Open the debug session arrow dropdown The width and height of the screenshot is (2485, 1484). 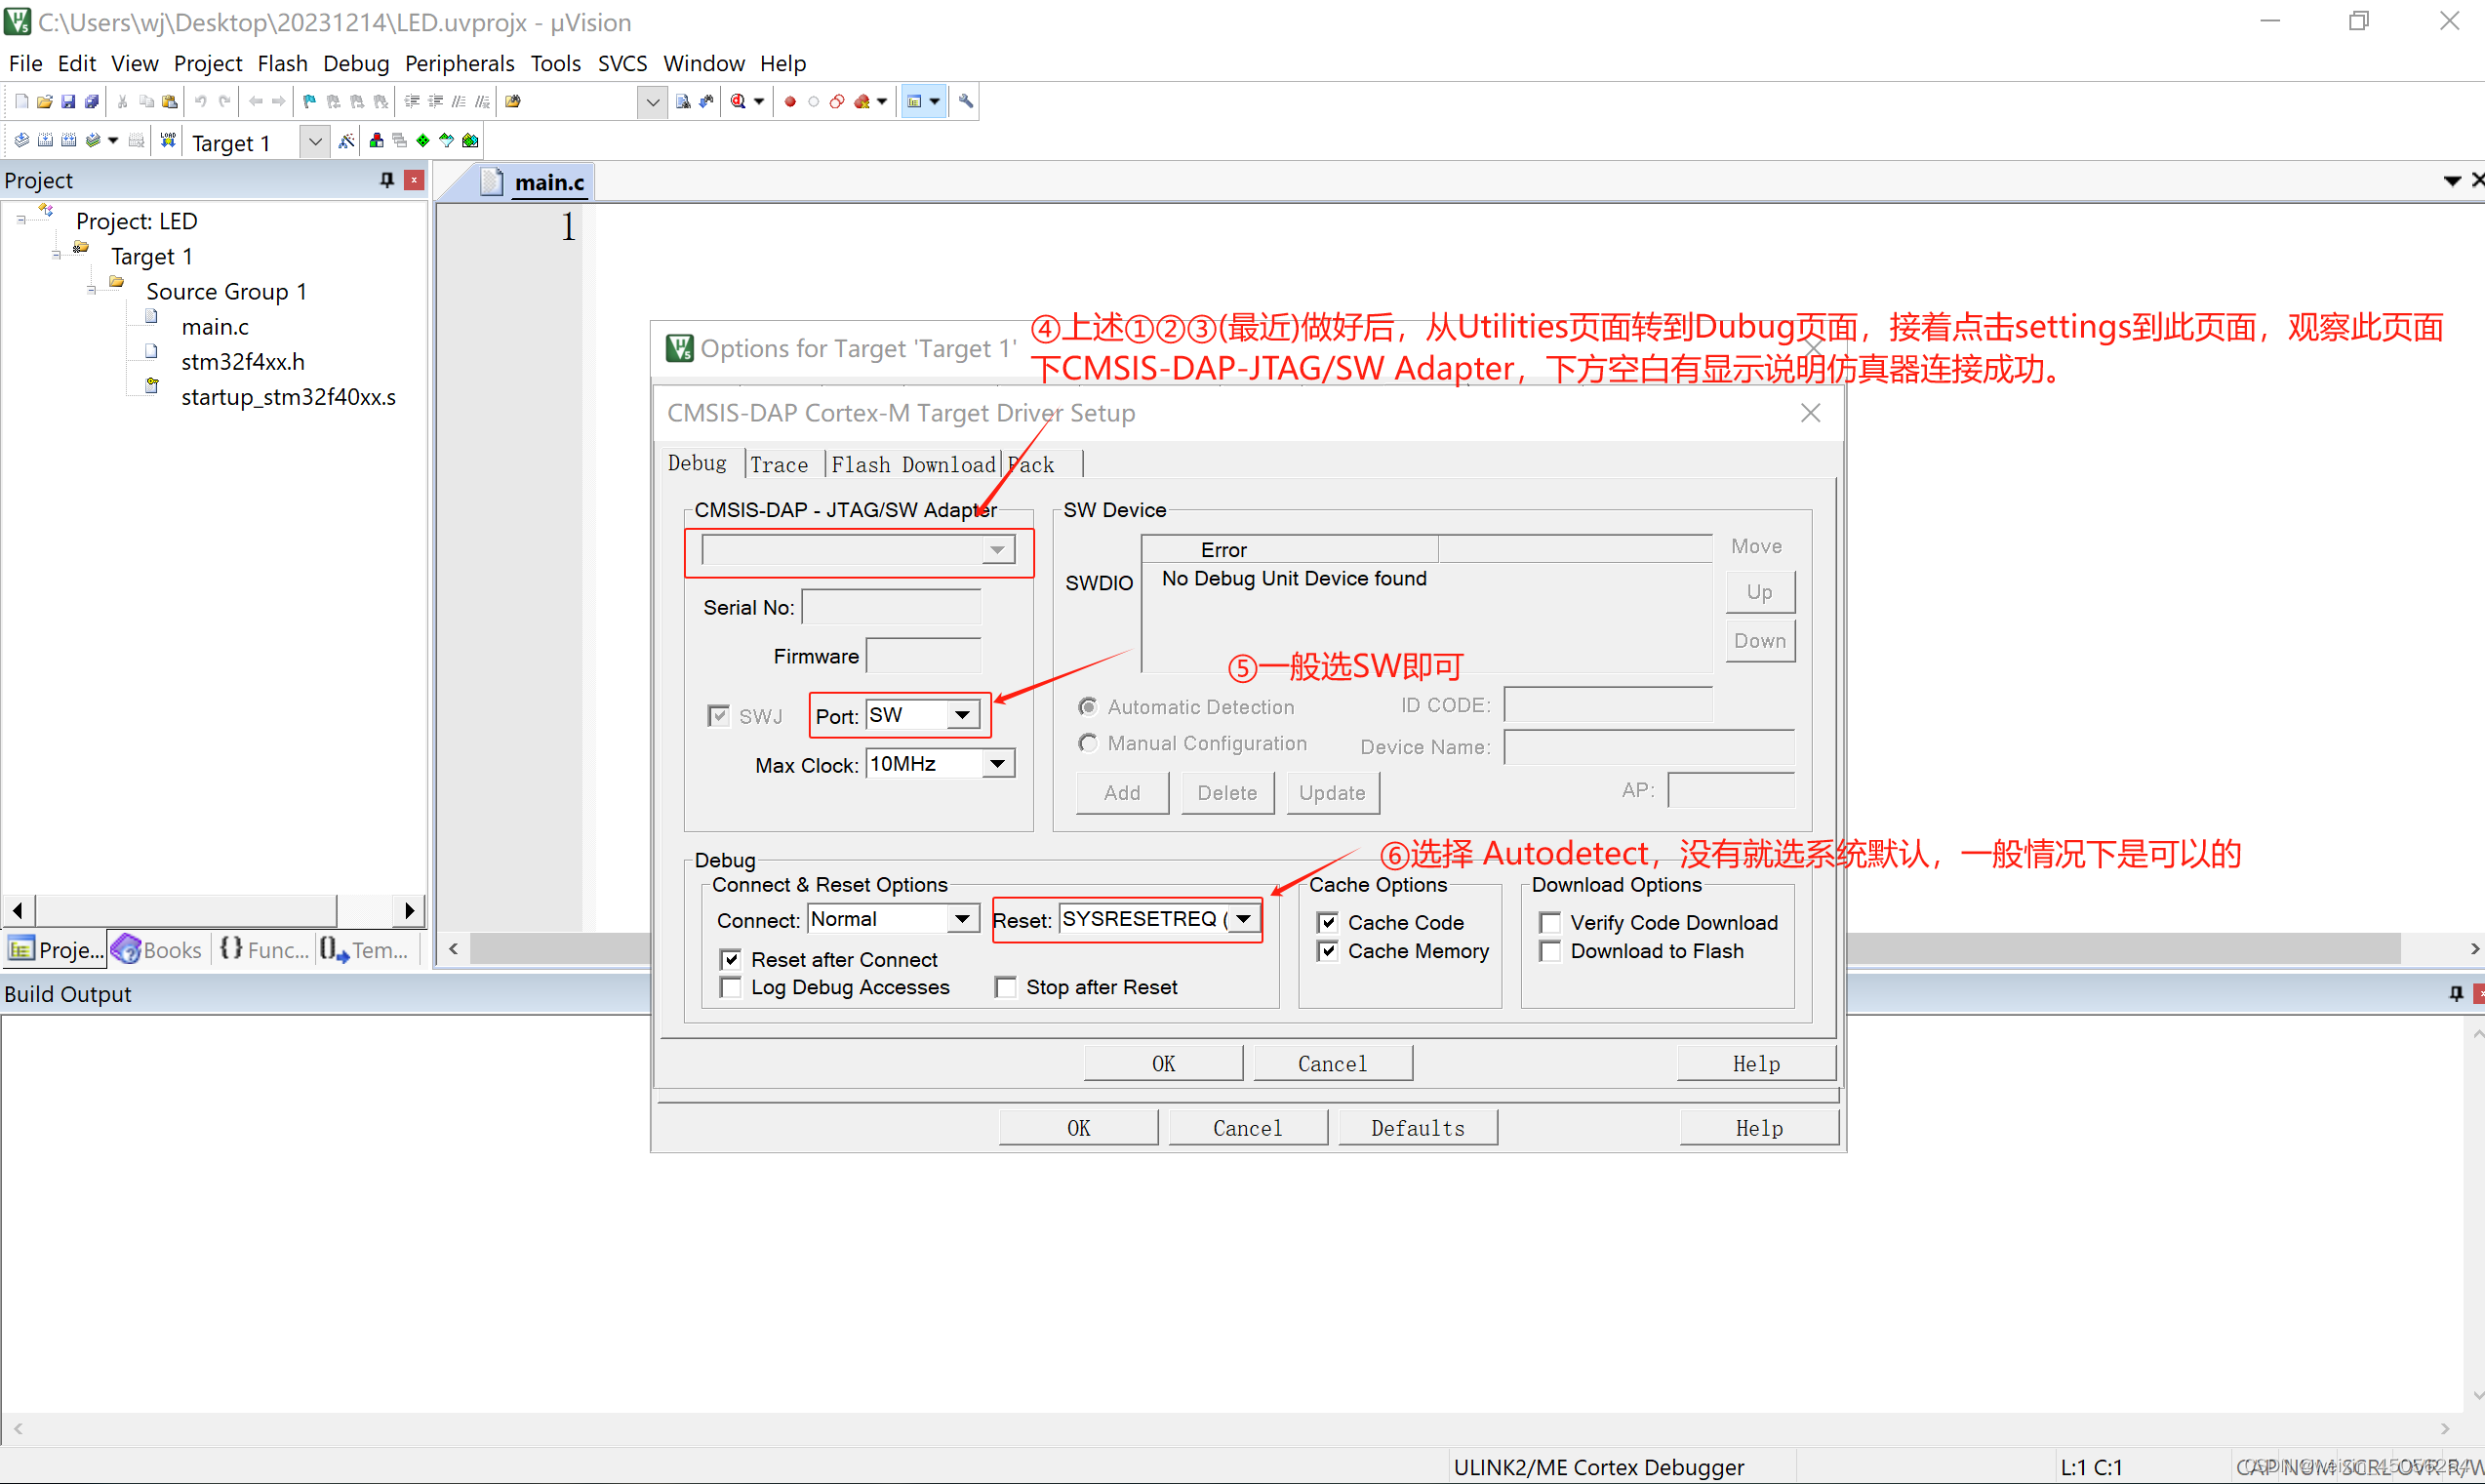759,101
